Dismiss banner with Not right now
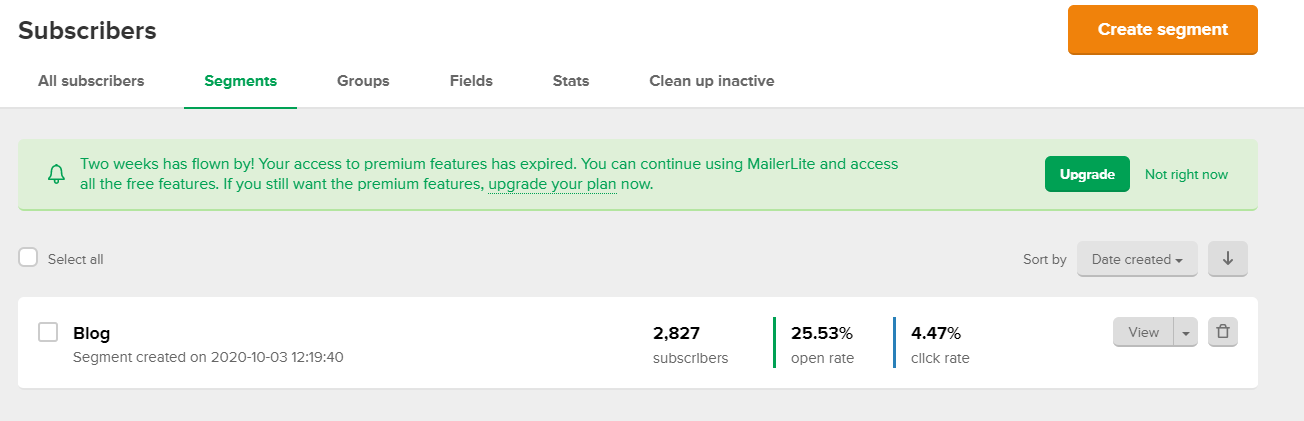The height and width of the screenshot is (421, 1304). pyautogui.click(x=1186, y=174)
